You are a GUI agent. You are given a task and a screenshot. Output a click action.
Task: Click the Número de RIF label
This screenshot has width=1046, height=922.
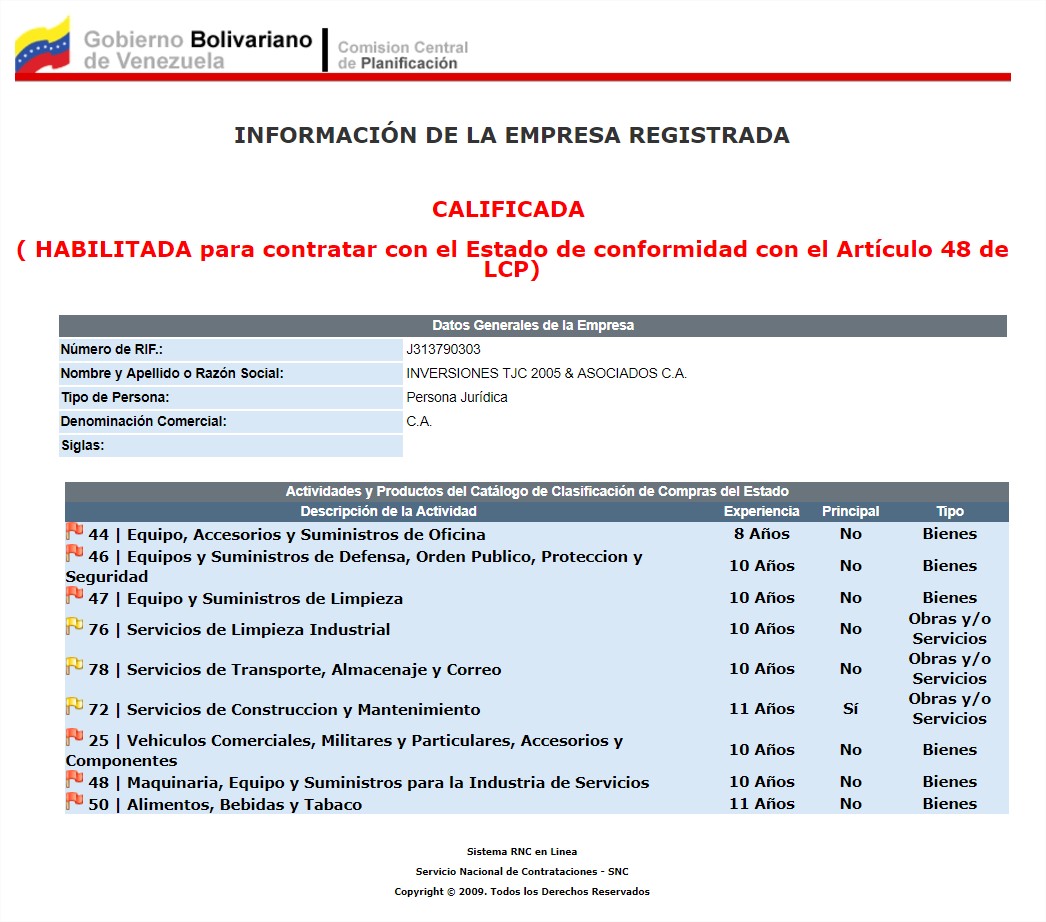(x=111, y=350)
